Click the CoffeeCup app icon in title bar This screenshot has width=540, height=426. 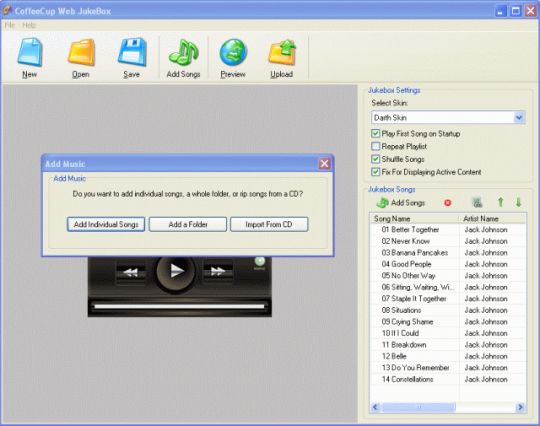[7, 10]
